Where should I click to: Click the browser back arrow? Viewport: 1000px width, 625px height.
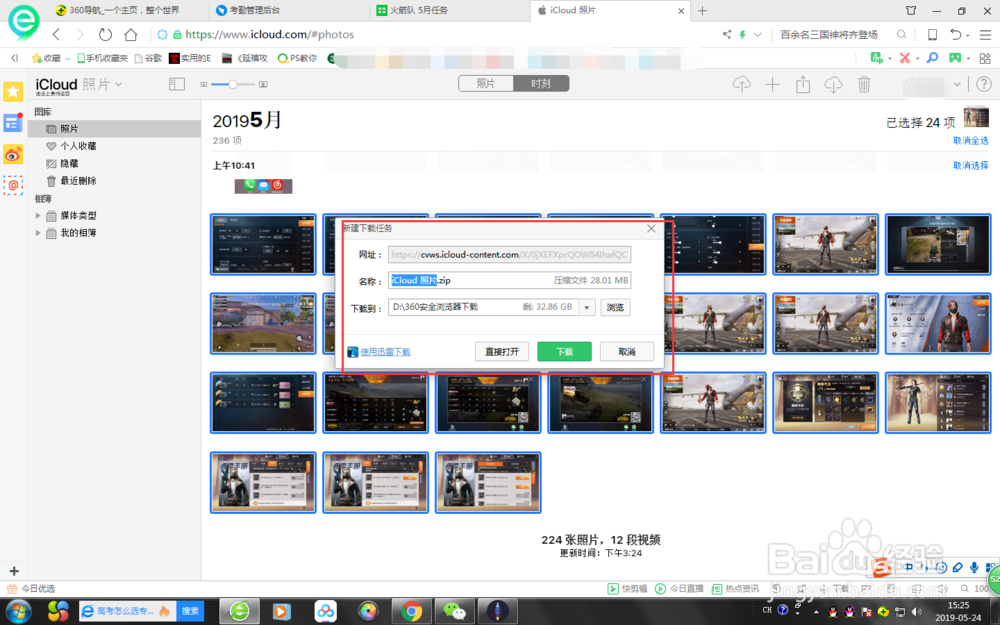coord(57,34)
